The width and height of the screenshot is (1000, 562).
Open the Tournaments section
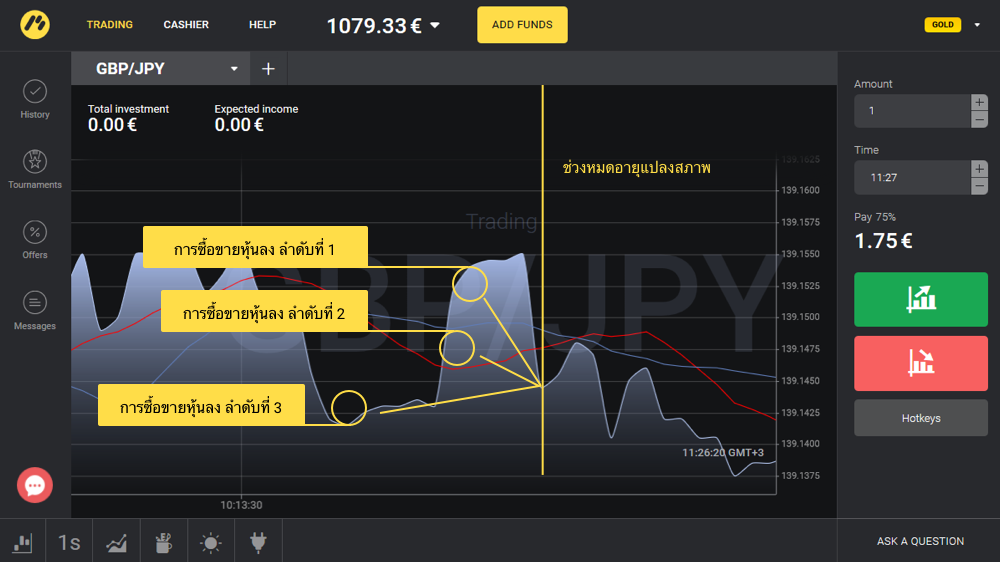pyautogui.click(x=34, y=168)
